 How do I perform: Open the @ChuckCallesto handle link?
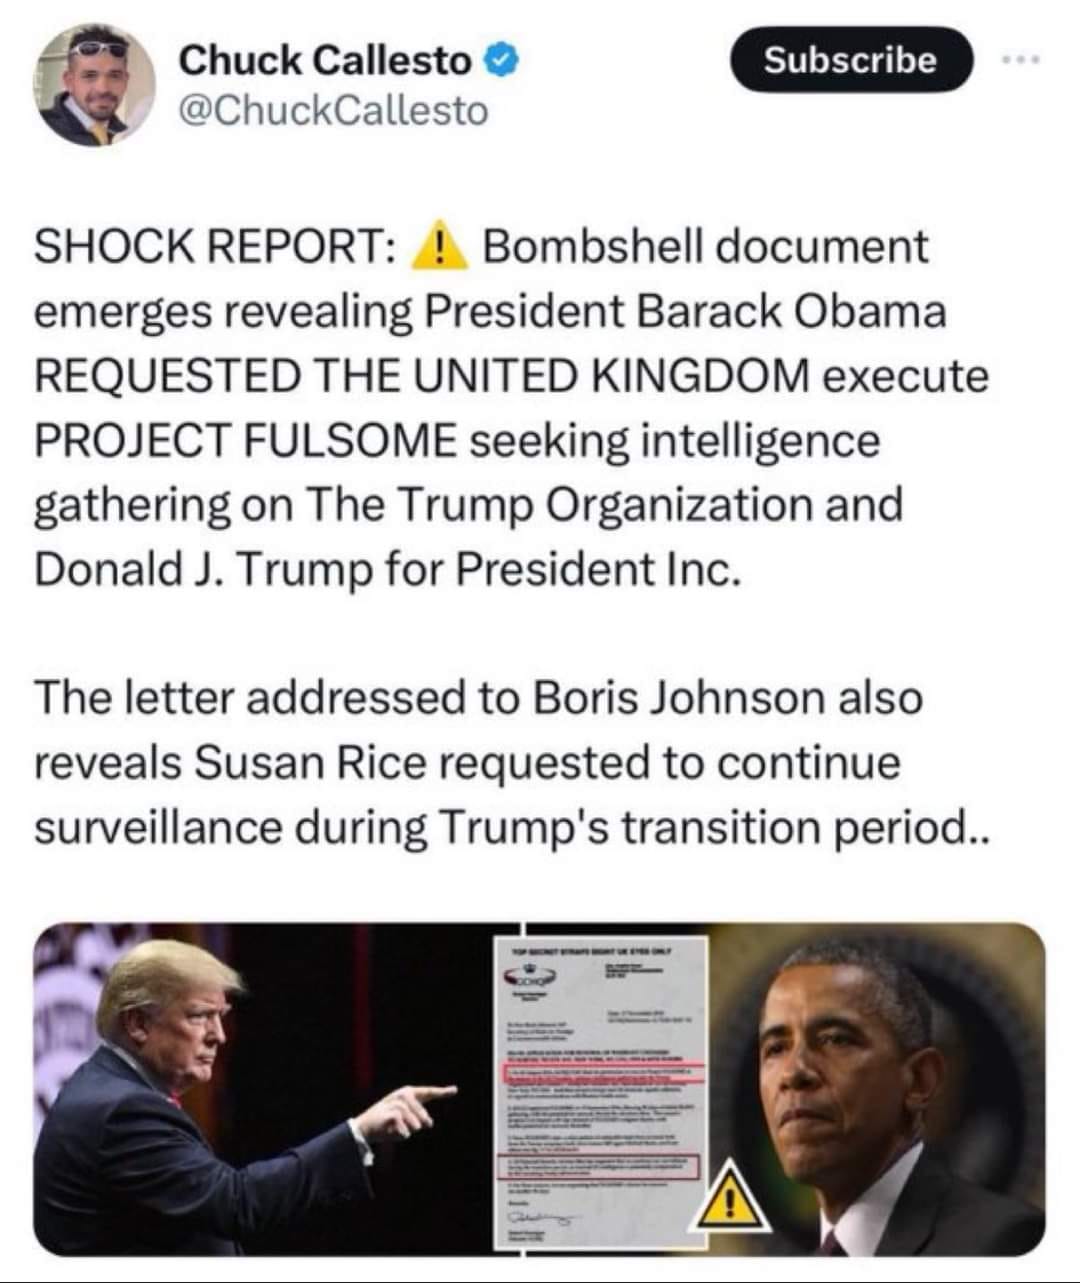(332, 111)
